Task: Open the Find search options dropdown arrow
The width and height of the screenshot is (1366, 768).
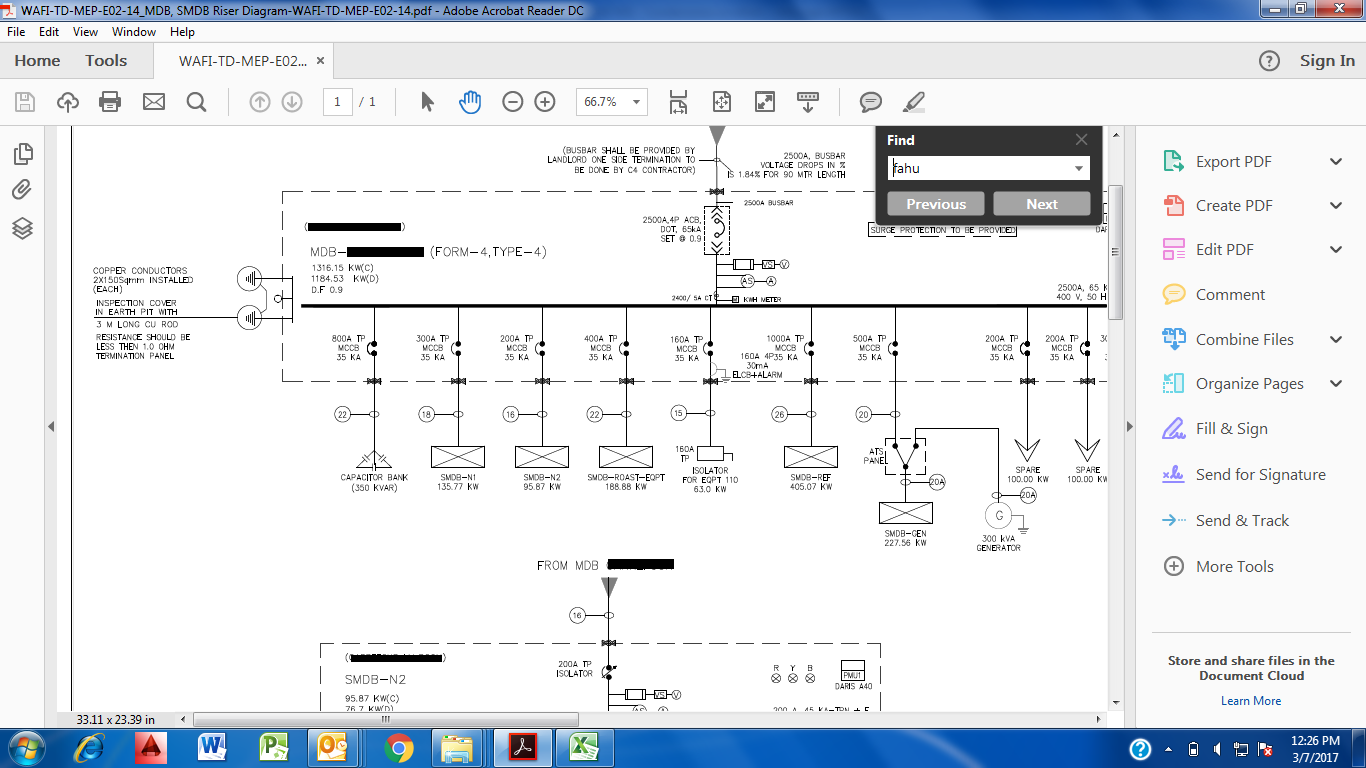Action: point(1079,169)
